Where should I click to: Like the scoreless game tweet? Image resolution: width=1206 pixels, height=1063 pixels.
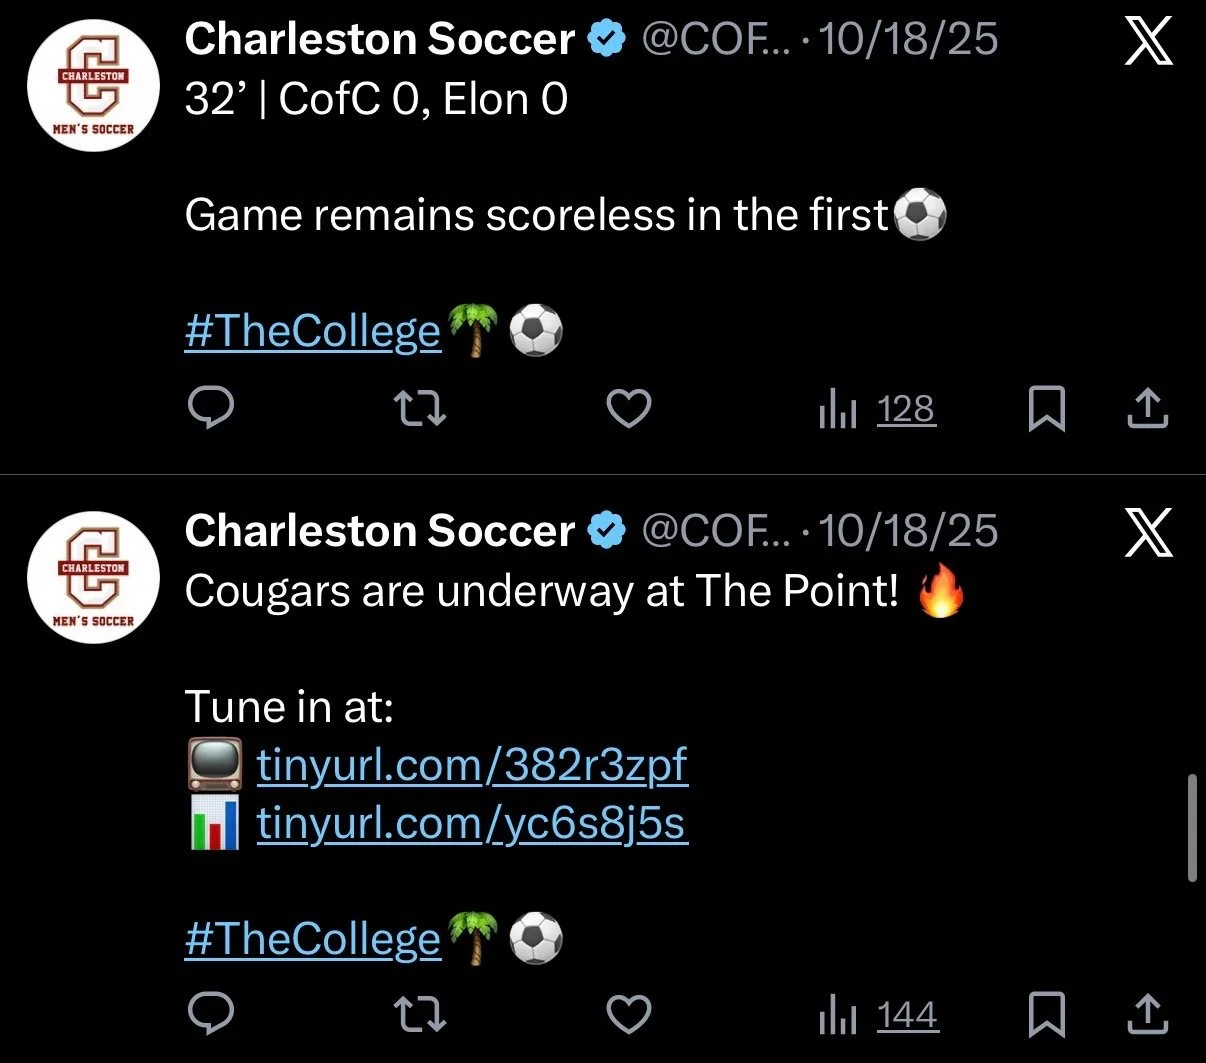[630, 409]
